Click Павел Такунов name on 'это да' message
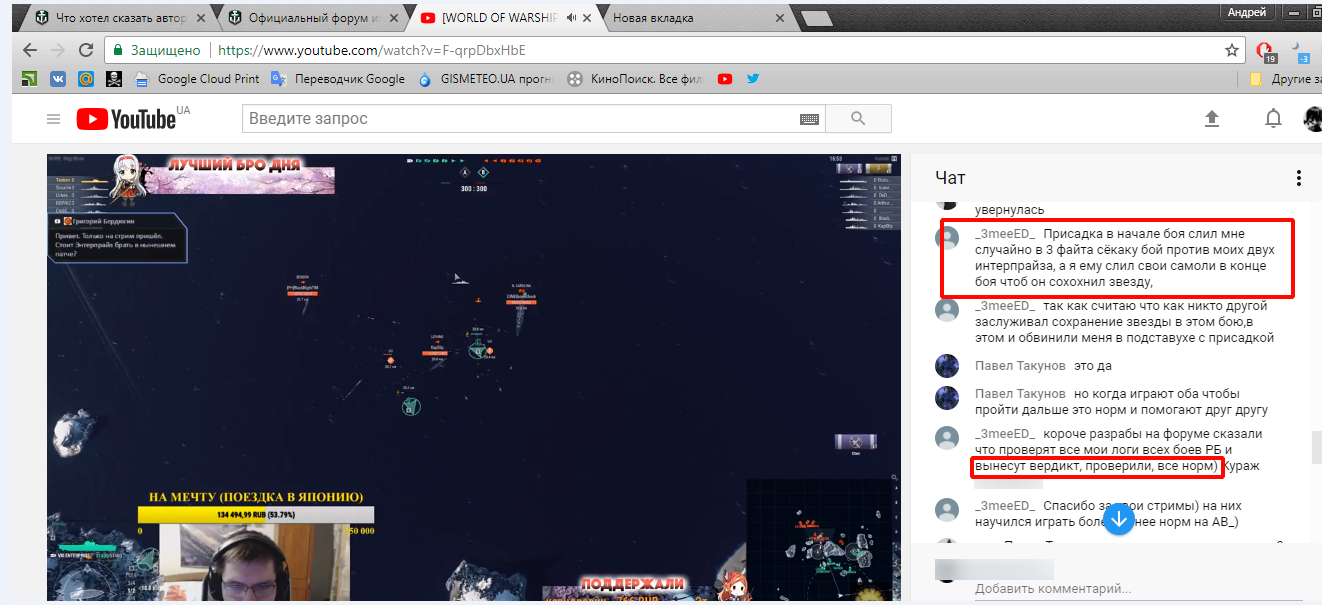Image resolution: width=1322 pixels, height=605 pixels. [1019, 366]
